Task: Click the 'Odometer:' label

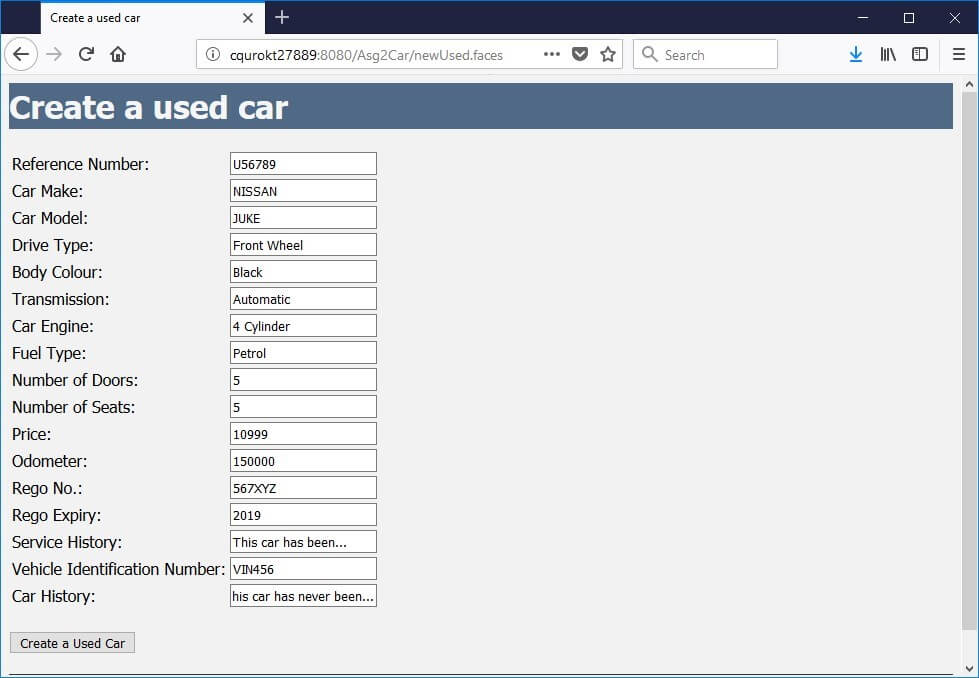Action: click(x=50, y=461)
